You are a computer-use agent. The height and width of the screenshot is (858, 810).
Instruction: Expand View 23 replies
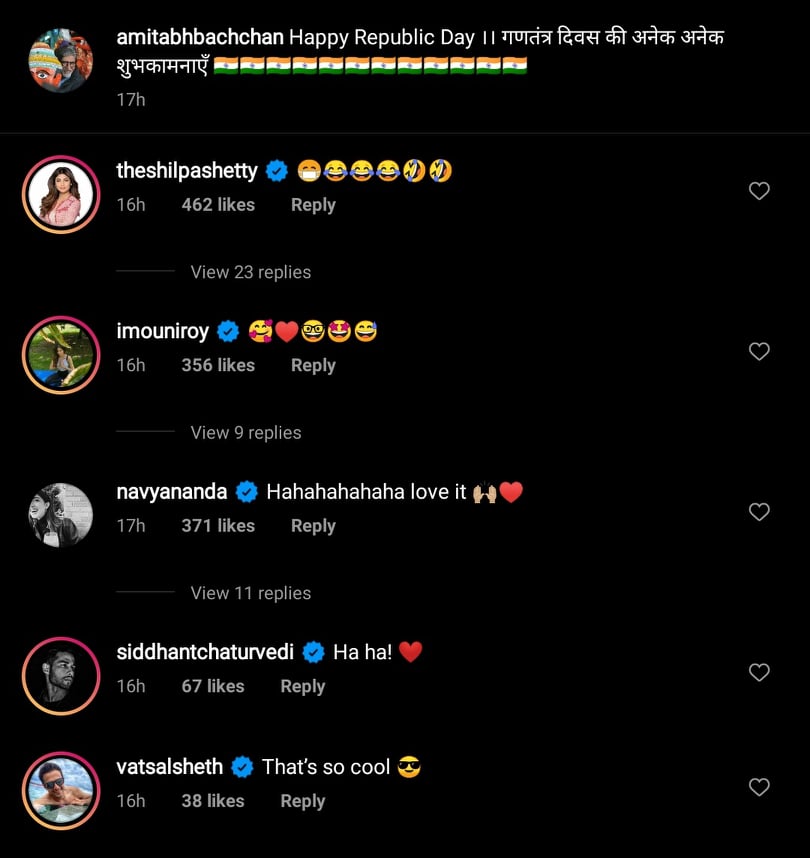click(250, 272)
